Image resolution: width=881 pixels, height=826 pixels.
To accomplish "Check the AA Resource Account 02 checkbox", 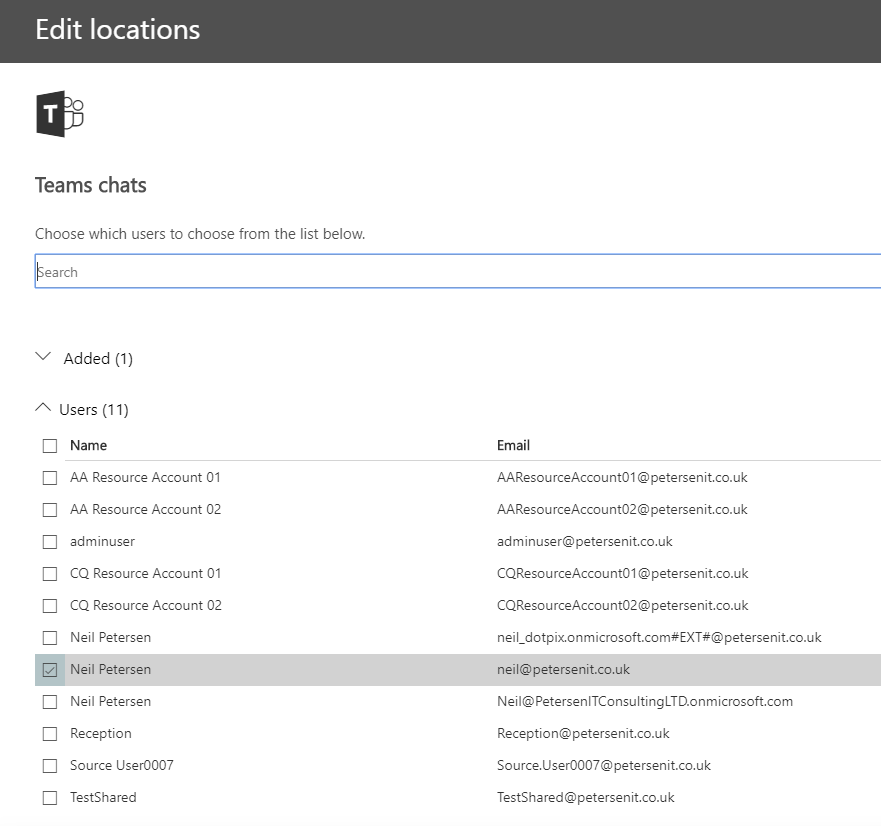I will coord(50,510).
